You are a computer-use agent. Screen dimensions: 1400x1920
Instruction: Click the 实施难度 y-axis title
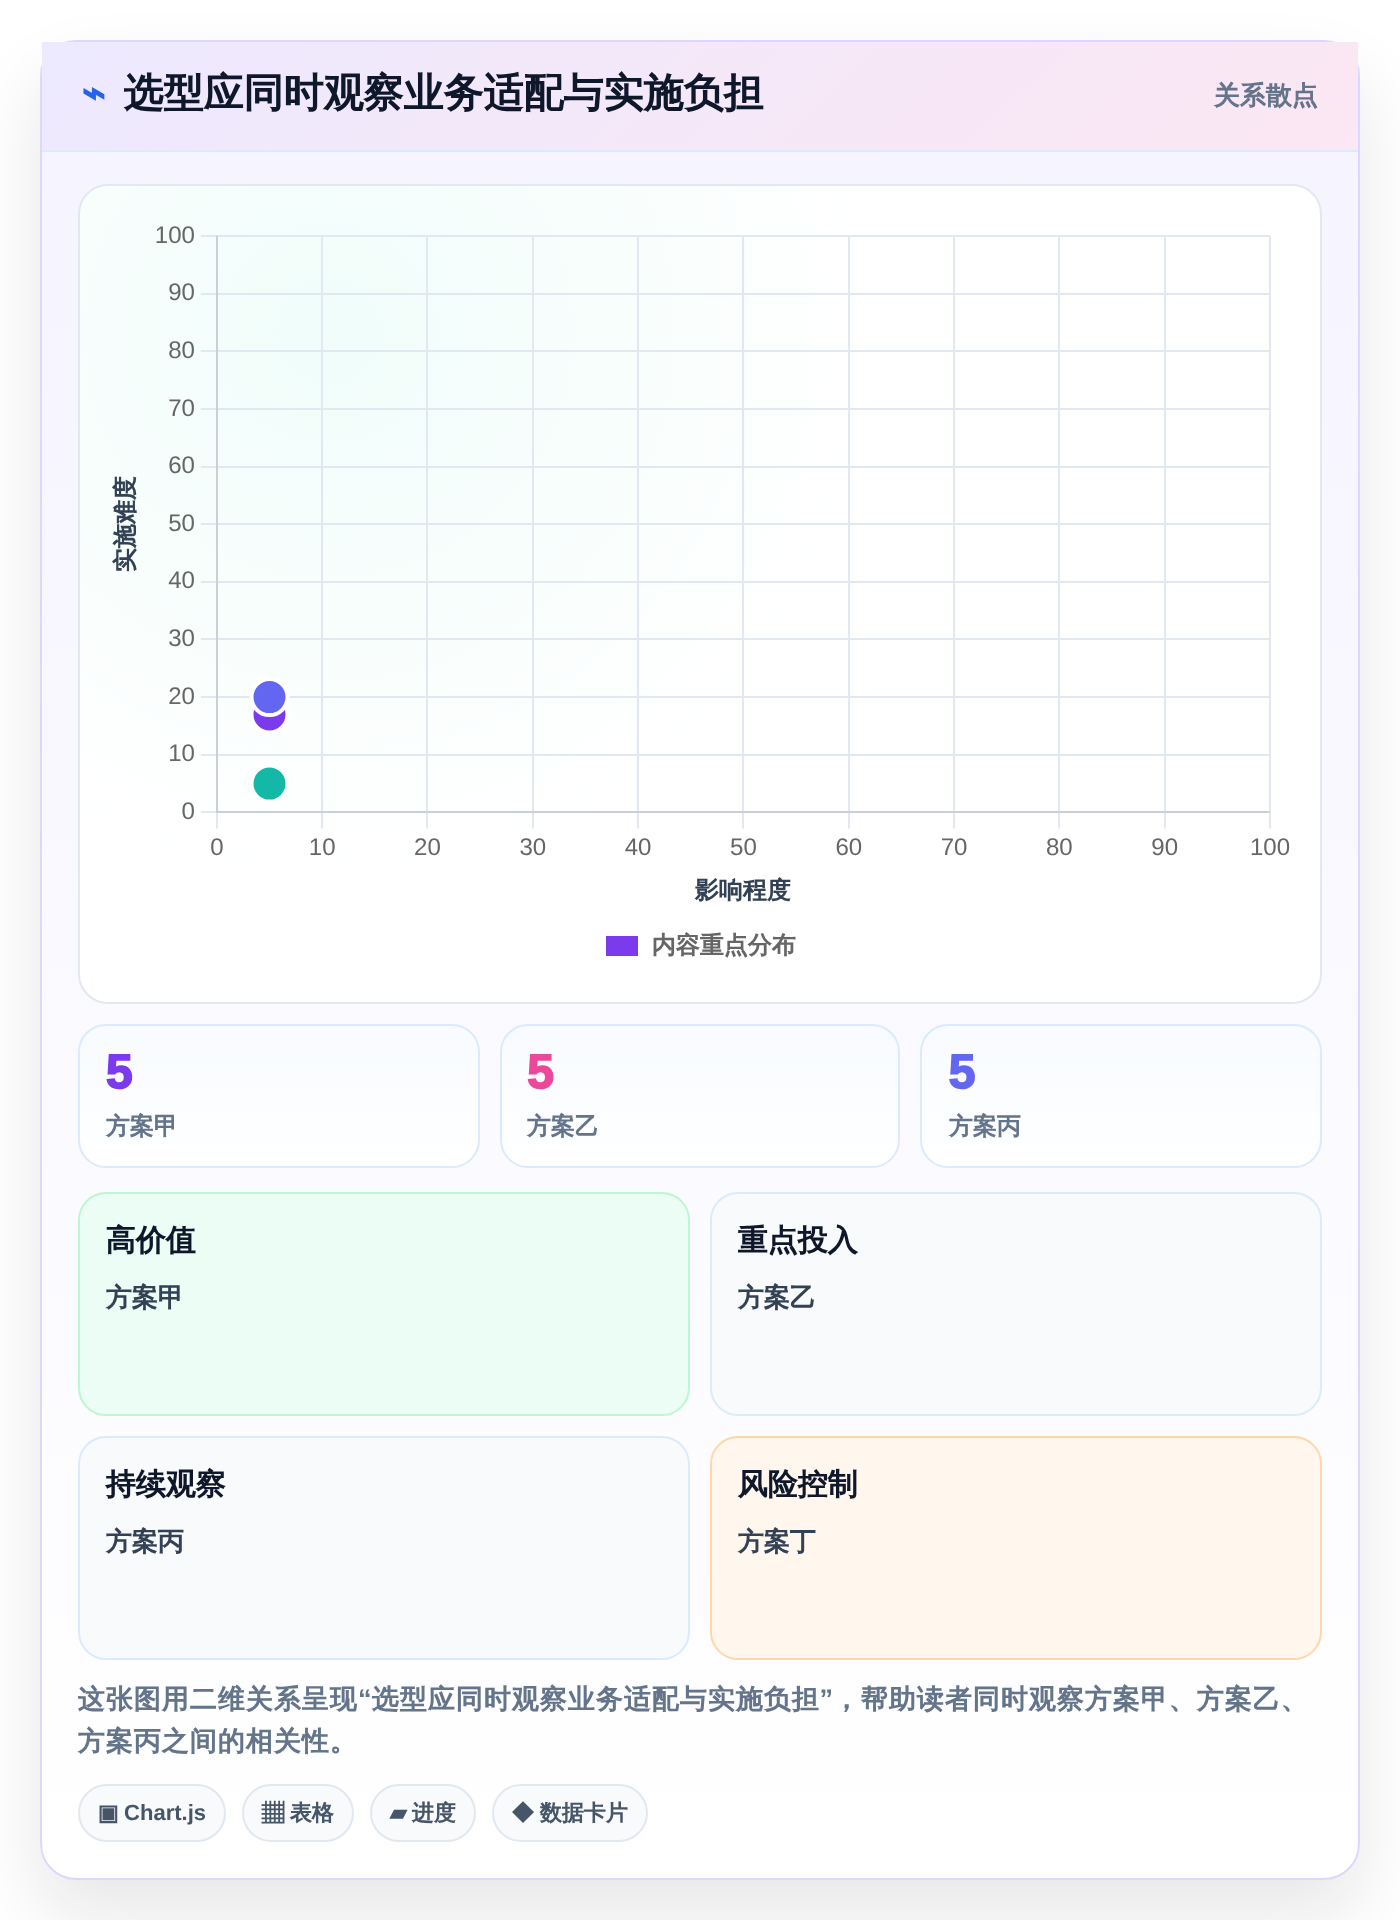tap(125, 524)
